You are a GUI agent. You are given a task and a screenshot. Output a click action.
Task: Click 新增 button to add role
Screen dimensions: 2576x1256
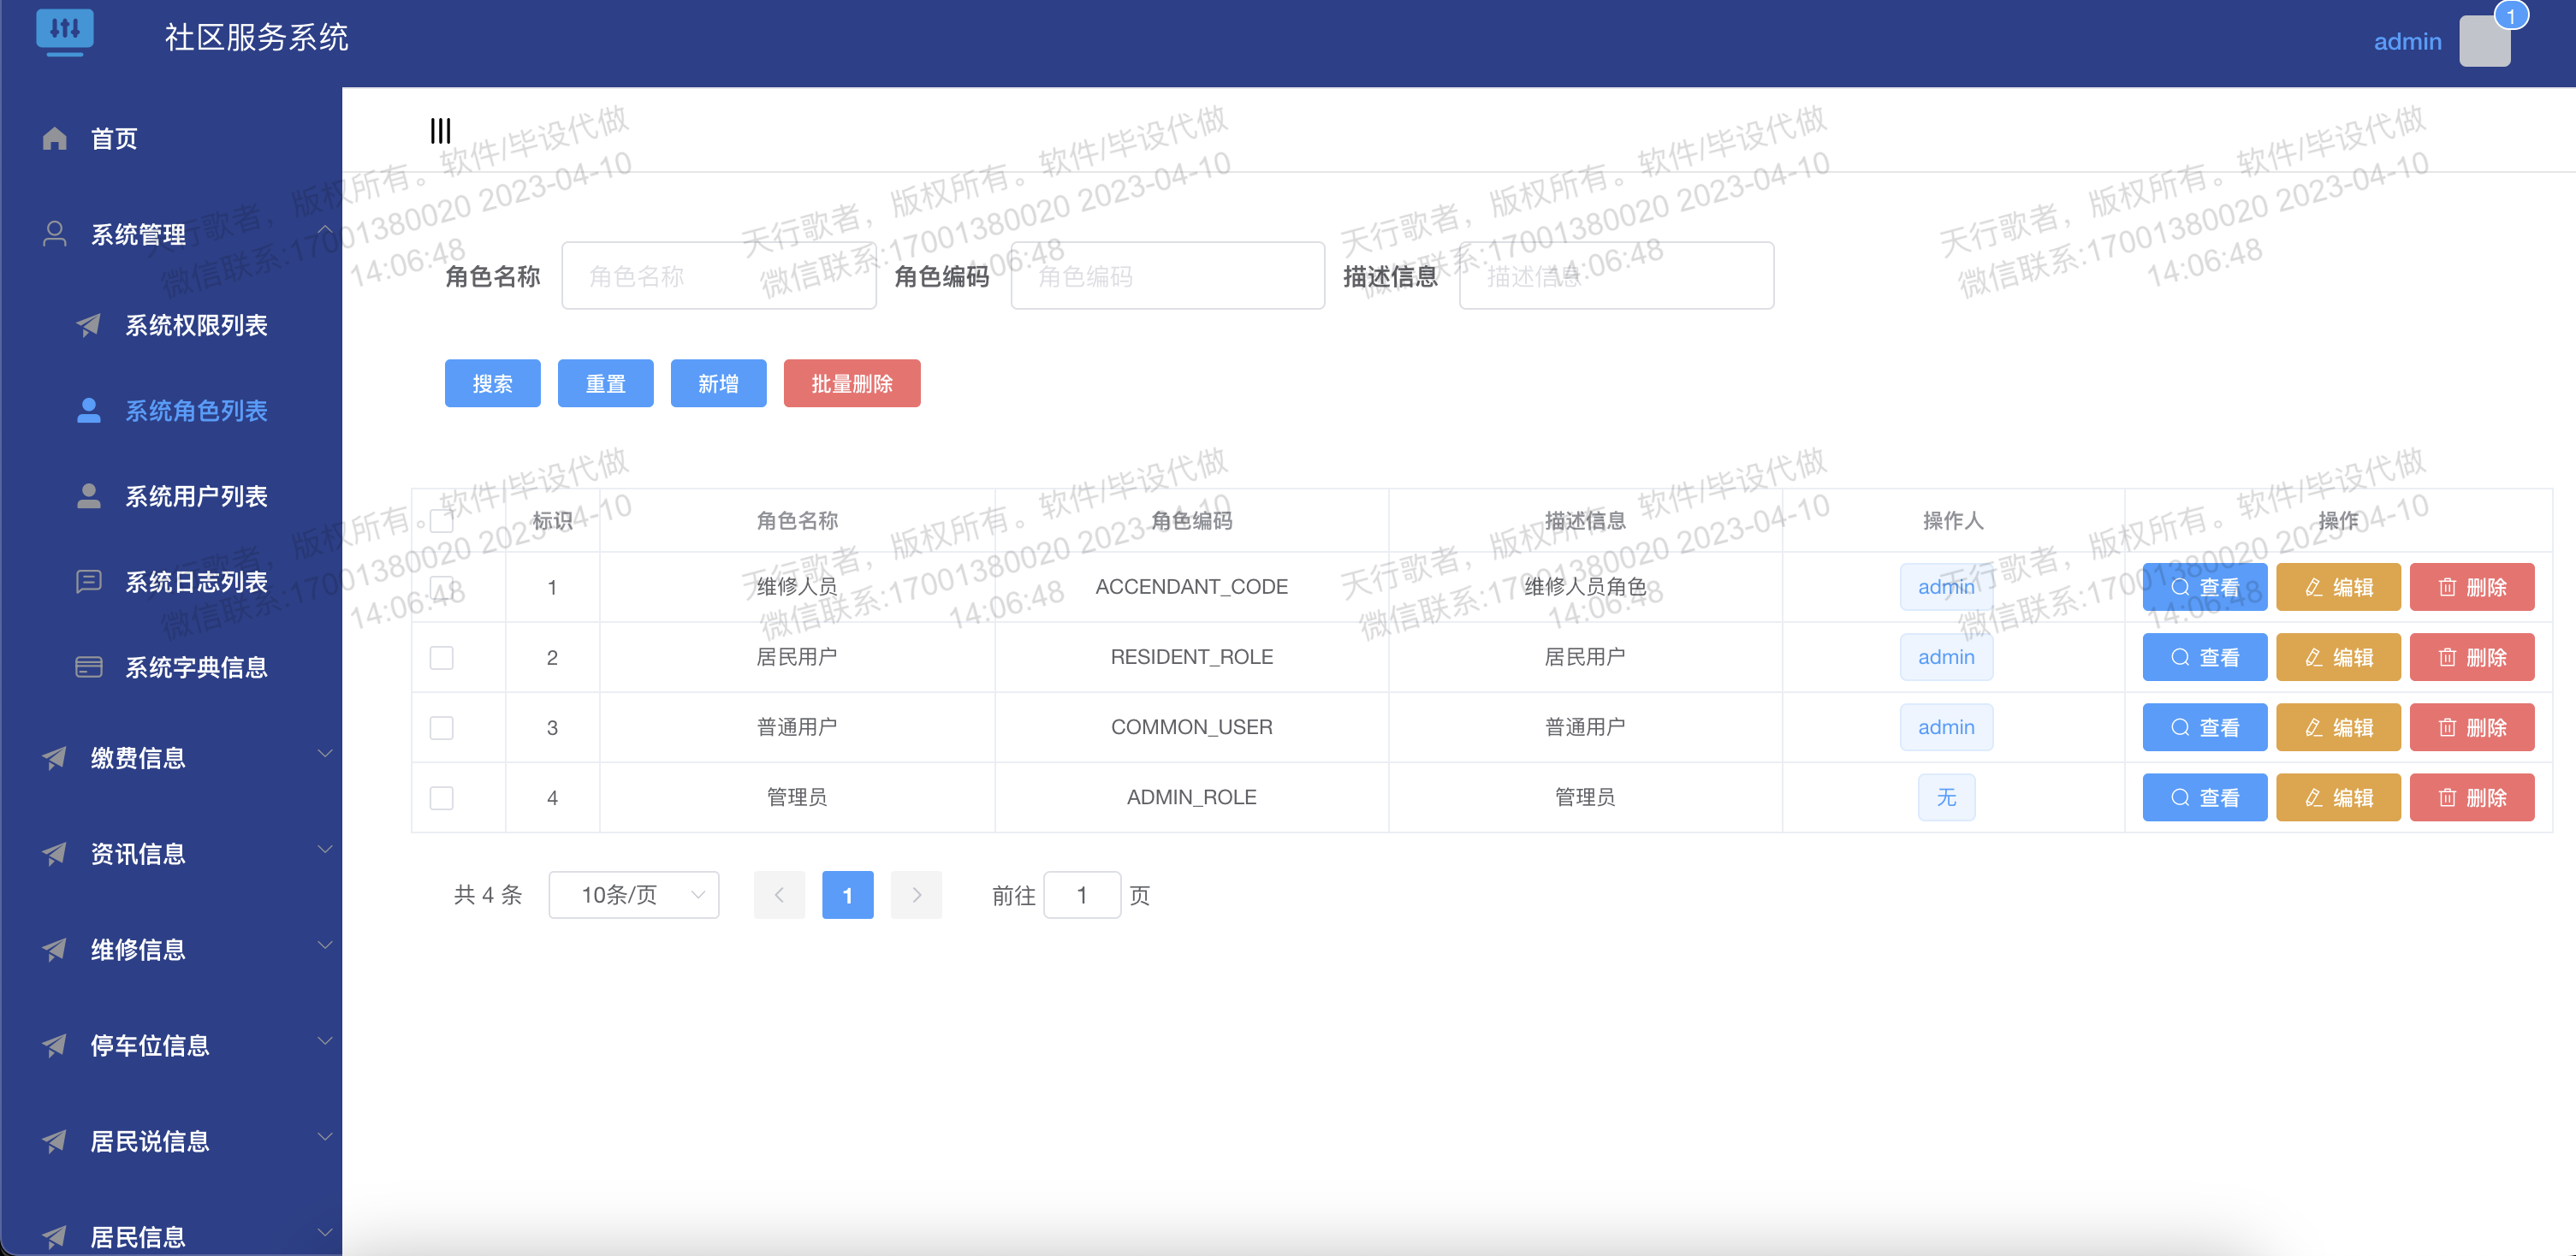(x=716, y=384)
